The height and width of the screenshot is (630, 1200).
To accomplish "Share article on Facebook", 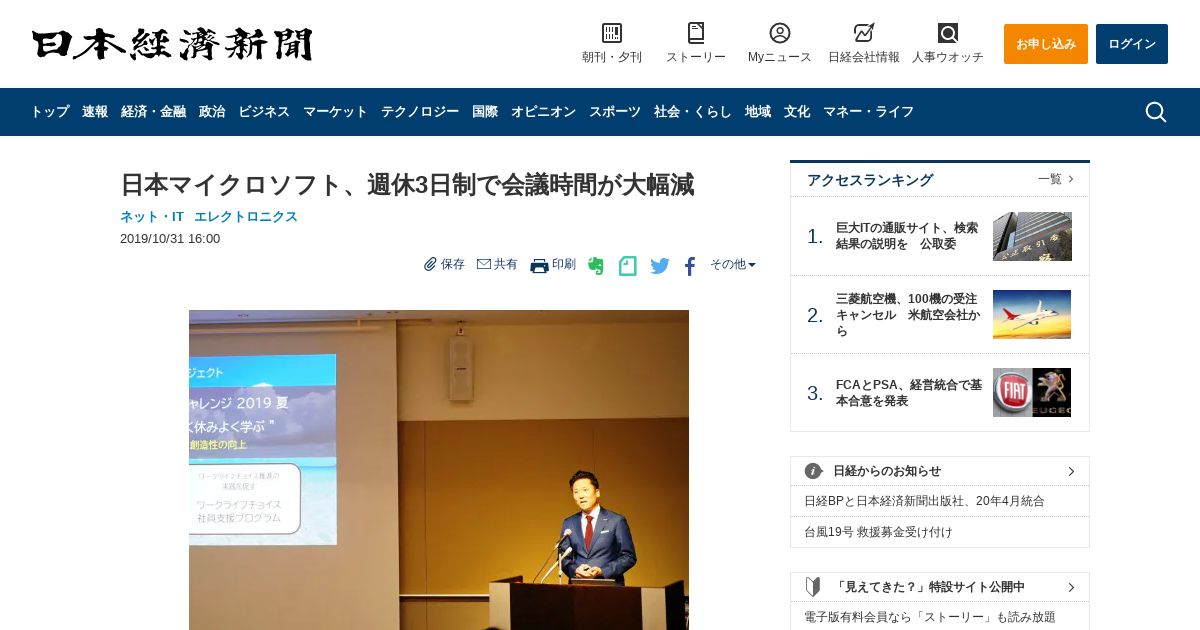I will point(690,266).
